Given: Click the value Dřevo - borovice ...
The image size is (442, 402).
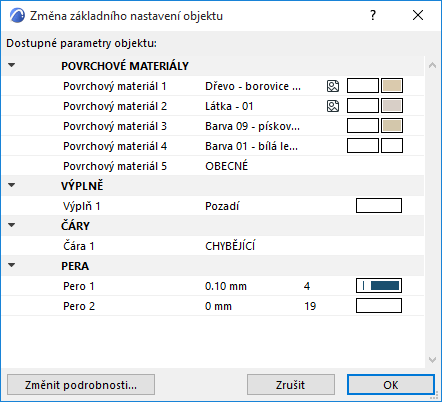Looking at the screenshot, I should pyautogui.click(x=253, y=86).
